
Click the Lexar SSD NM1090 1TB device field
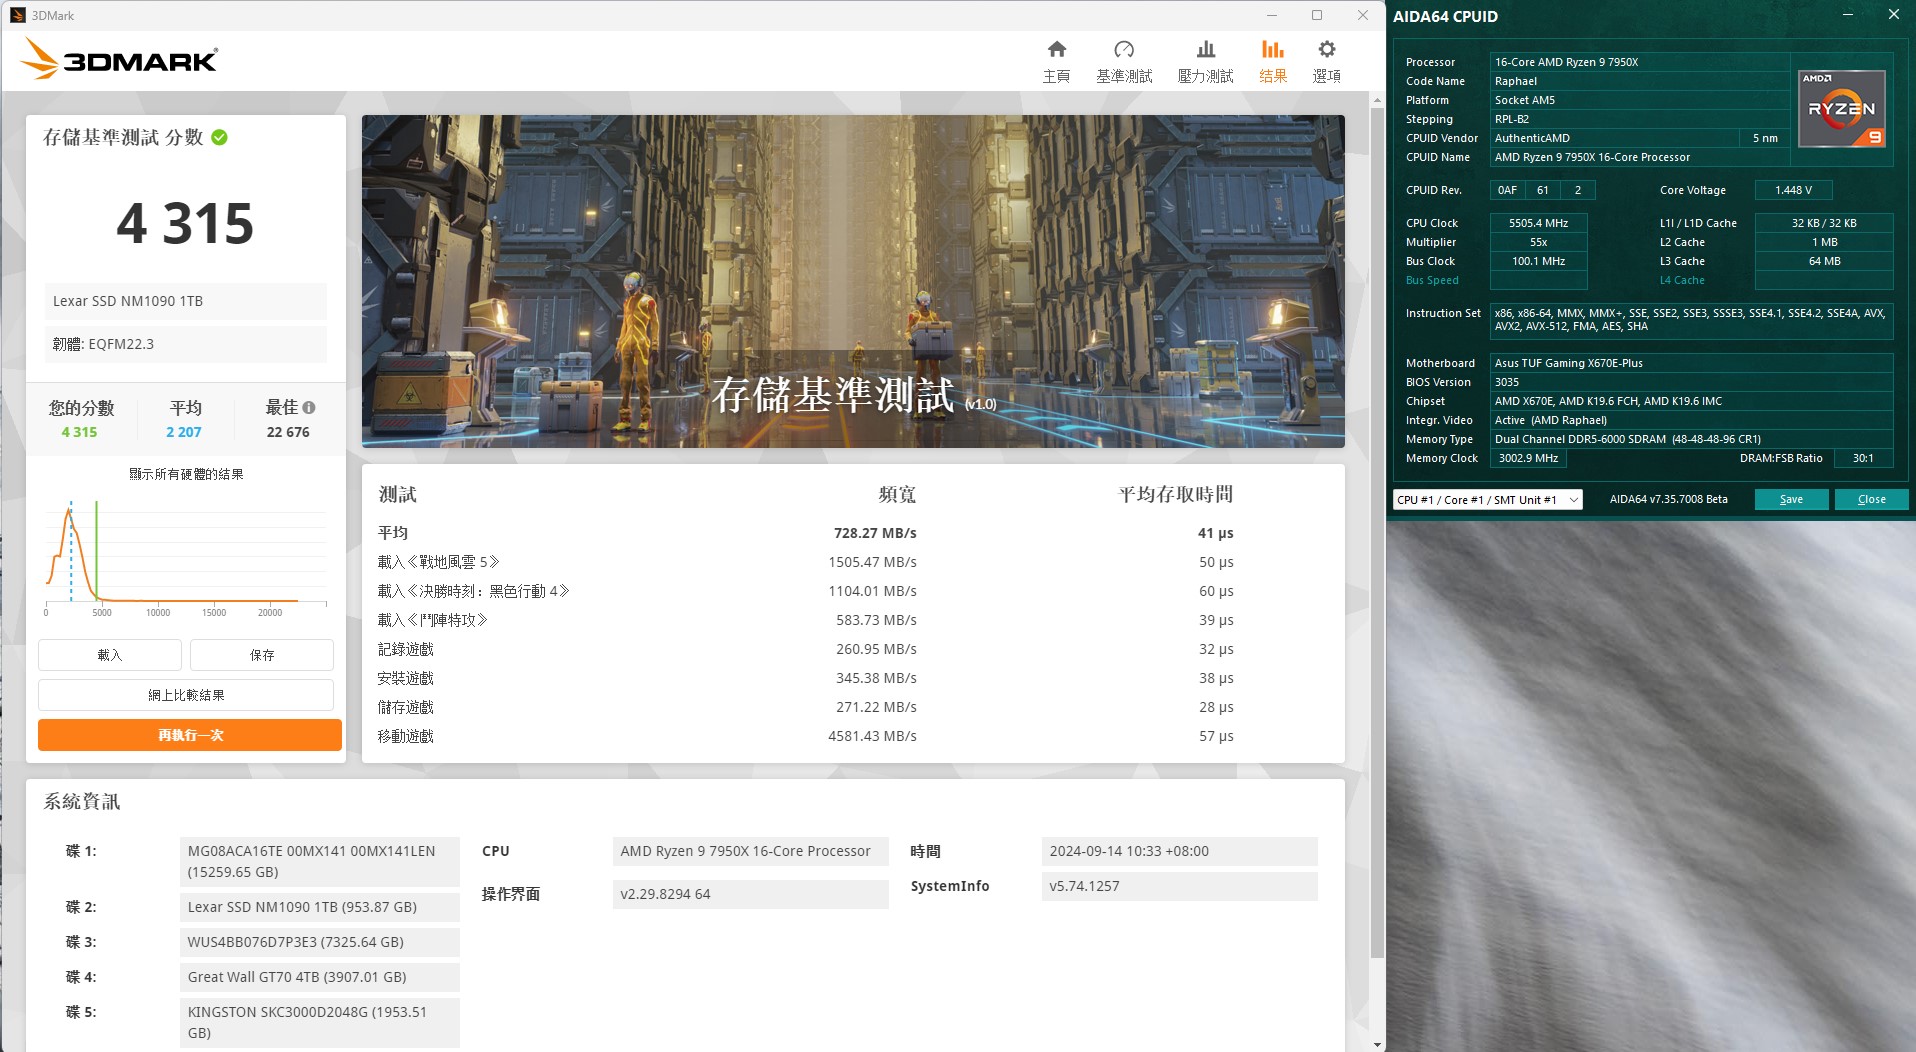tap(186, 301)
